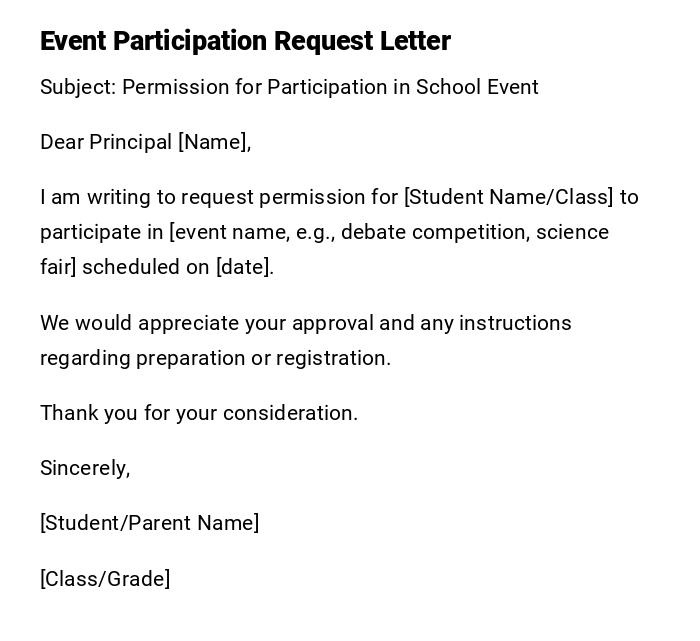Select the [Student/Parent Name] placeholder
This screenshot has height=641, width=700.
click(x=150, y=523)
